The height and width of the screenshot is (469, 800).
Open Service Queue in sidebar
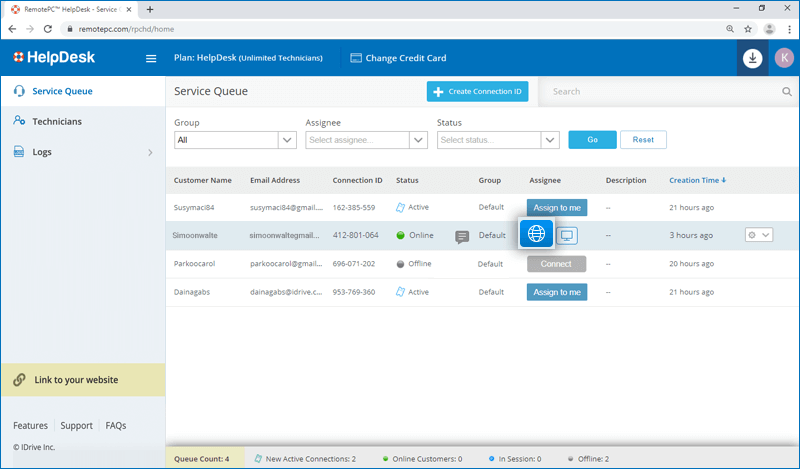coord(62,91)
